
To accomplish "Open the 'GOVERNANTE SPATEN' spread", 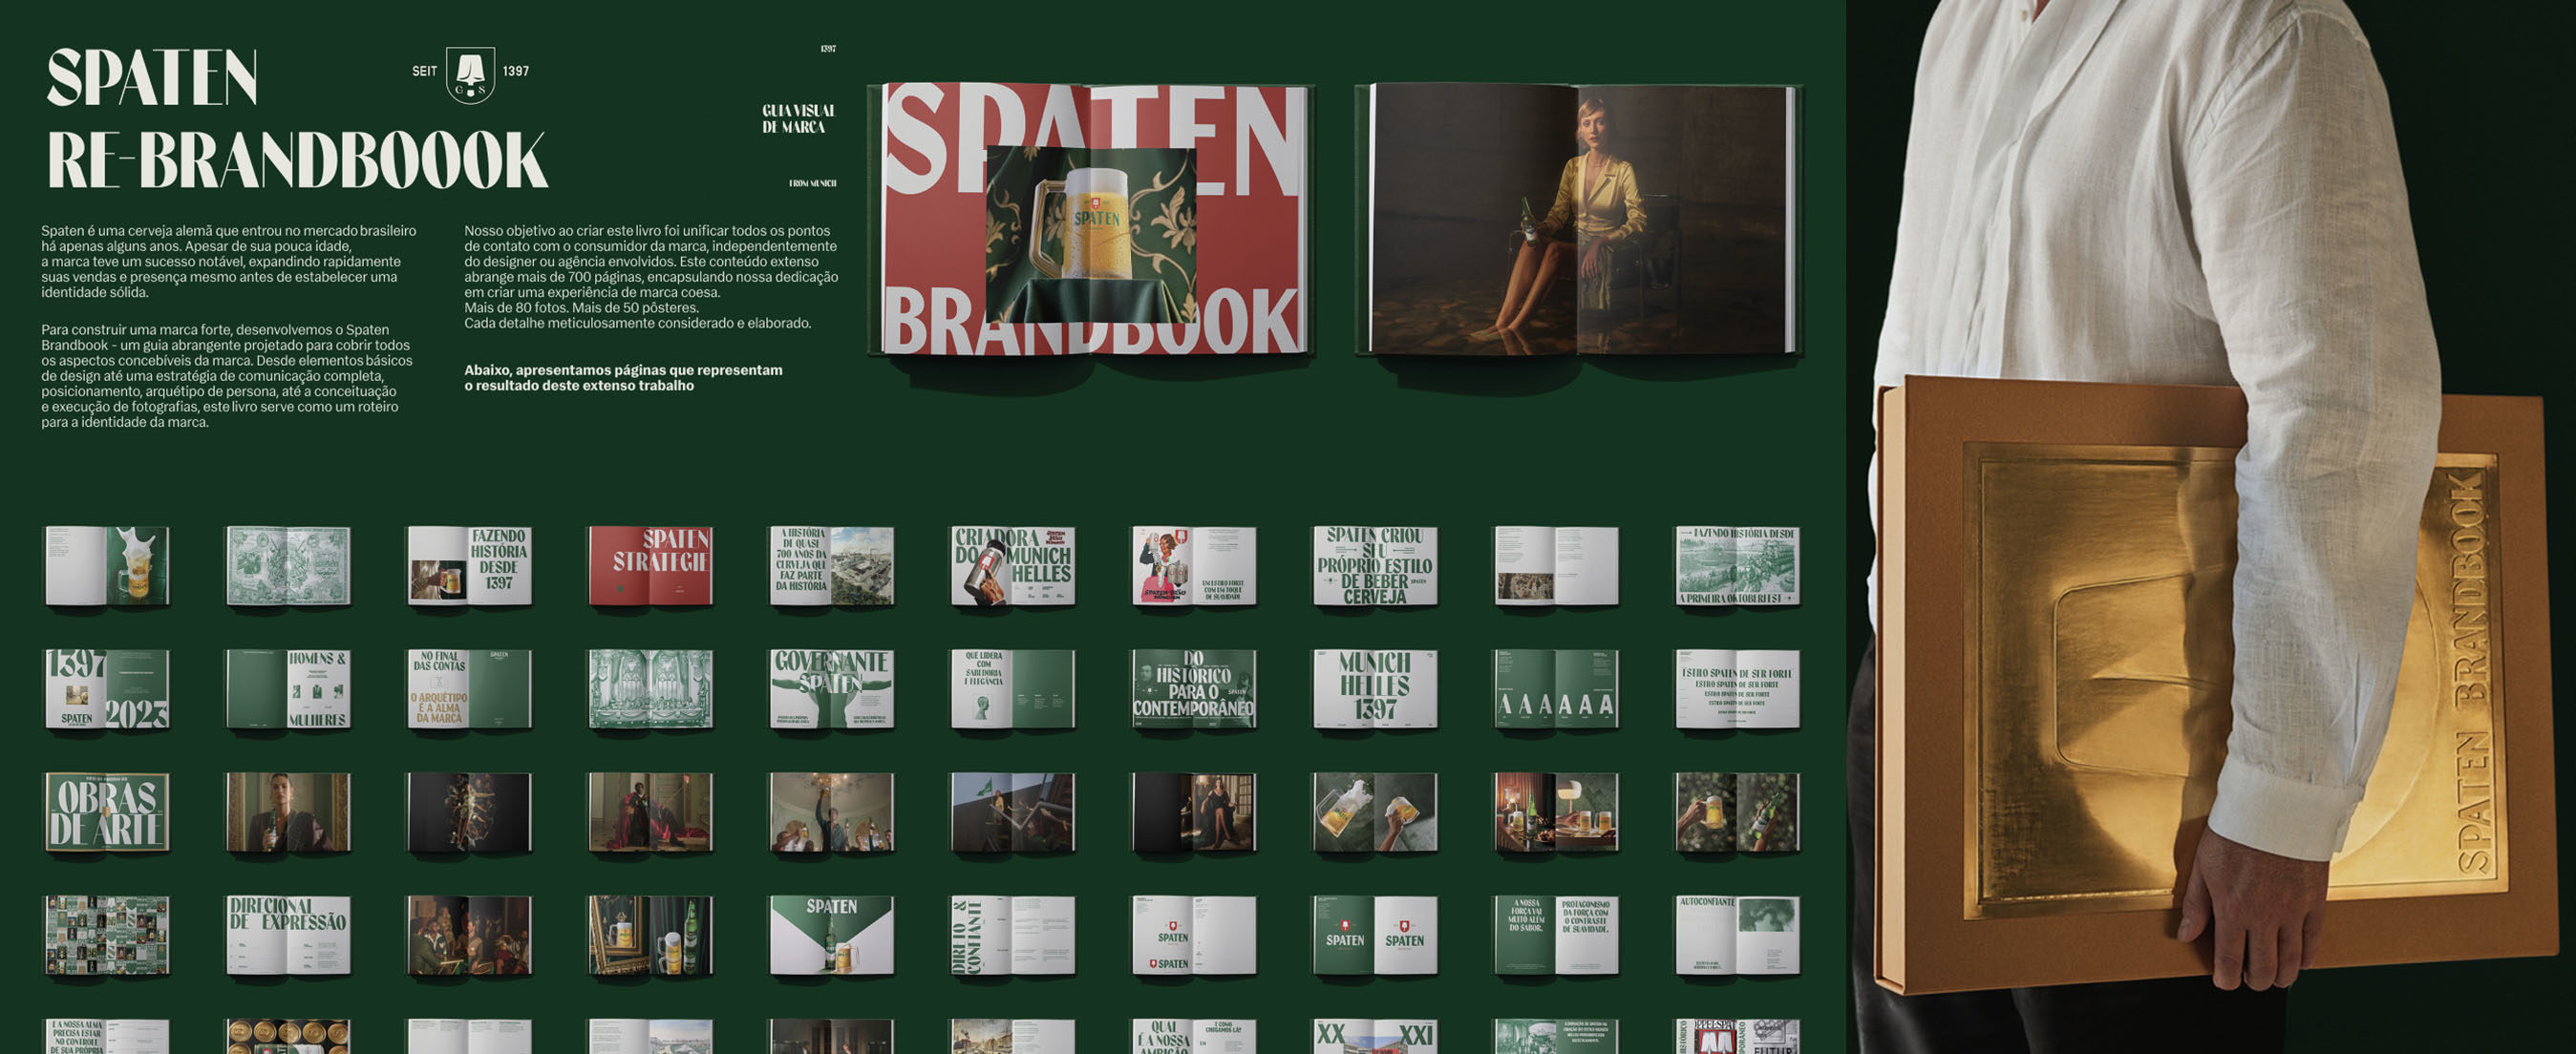I will 831,689.
